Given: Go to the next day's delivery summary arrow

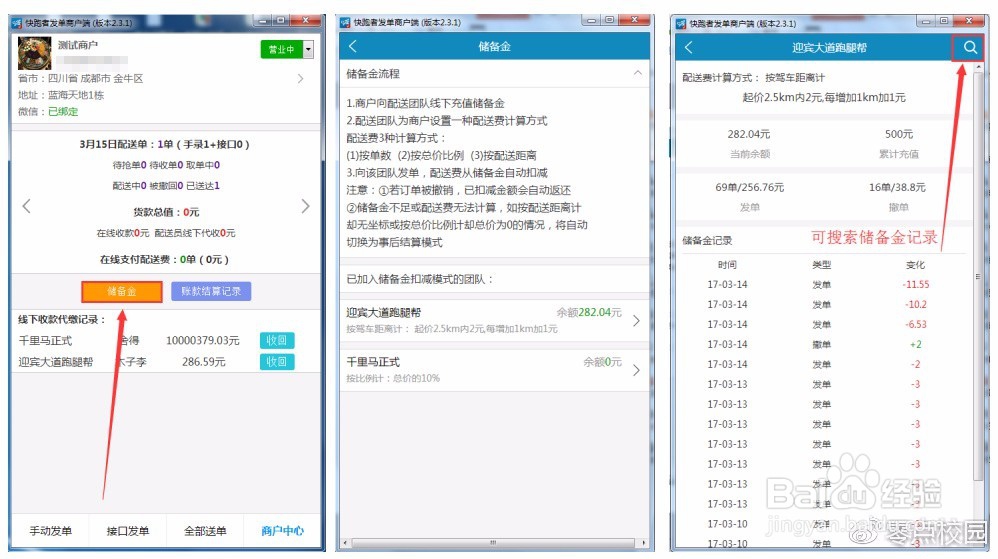Looking at the screenshot, I should pyautogui.click(x=306, y=206).
